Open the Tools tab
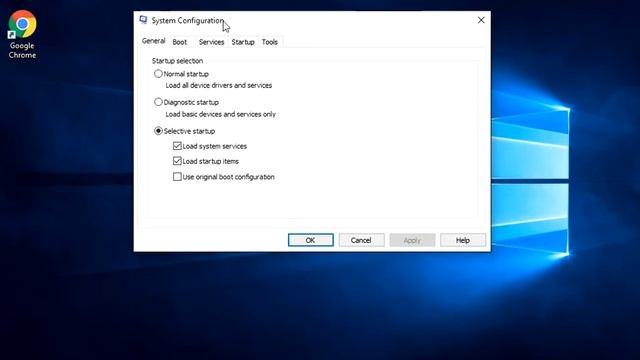The image size is (640, 360). click(x=269, y=42)
